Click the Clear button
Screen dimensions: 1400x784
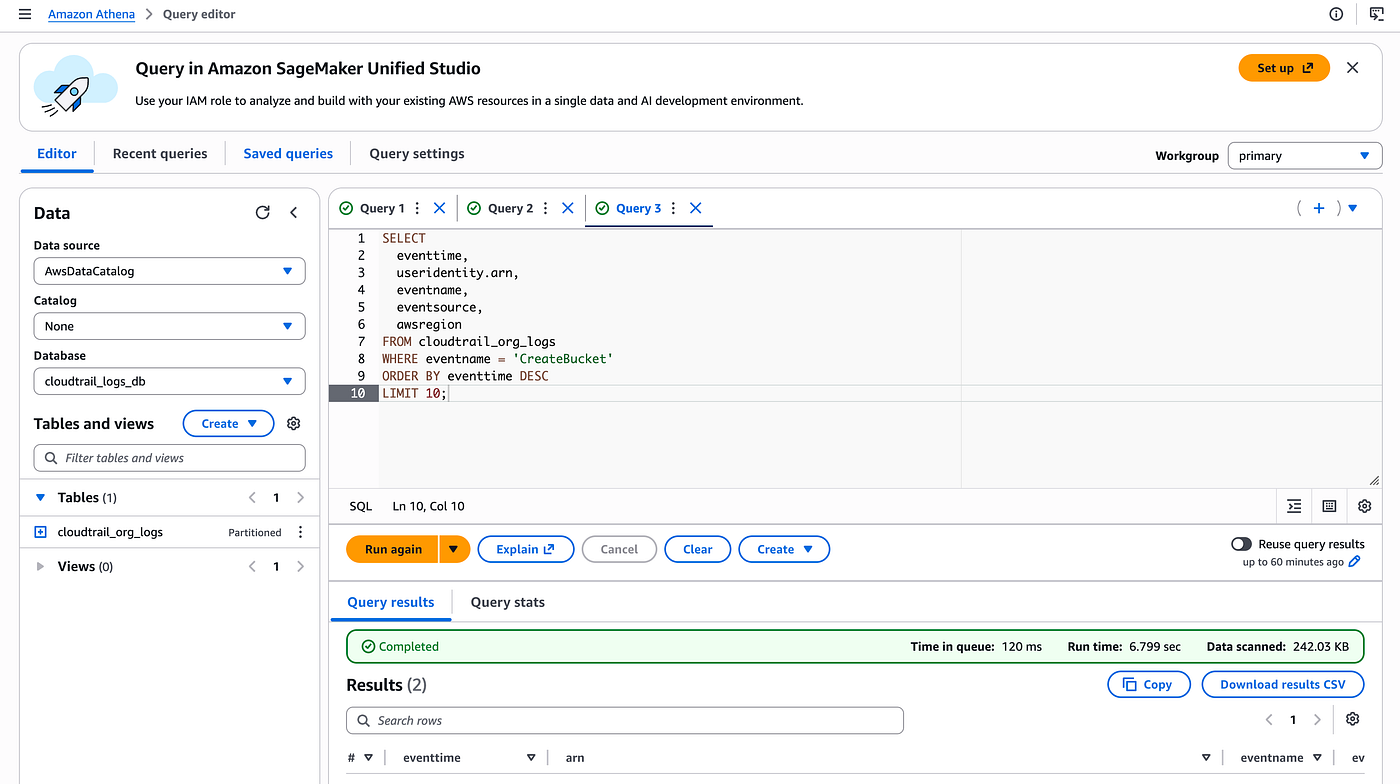[698, 549]
